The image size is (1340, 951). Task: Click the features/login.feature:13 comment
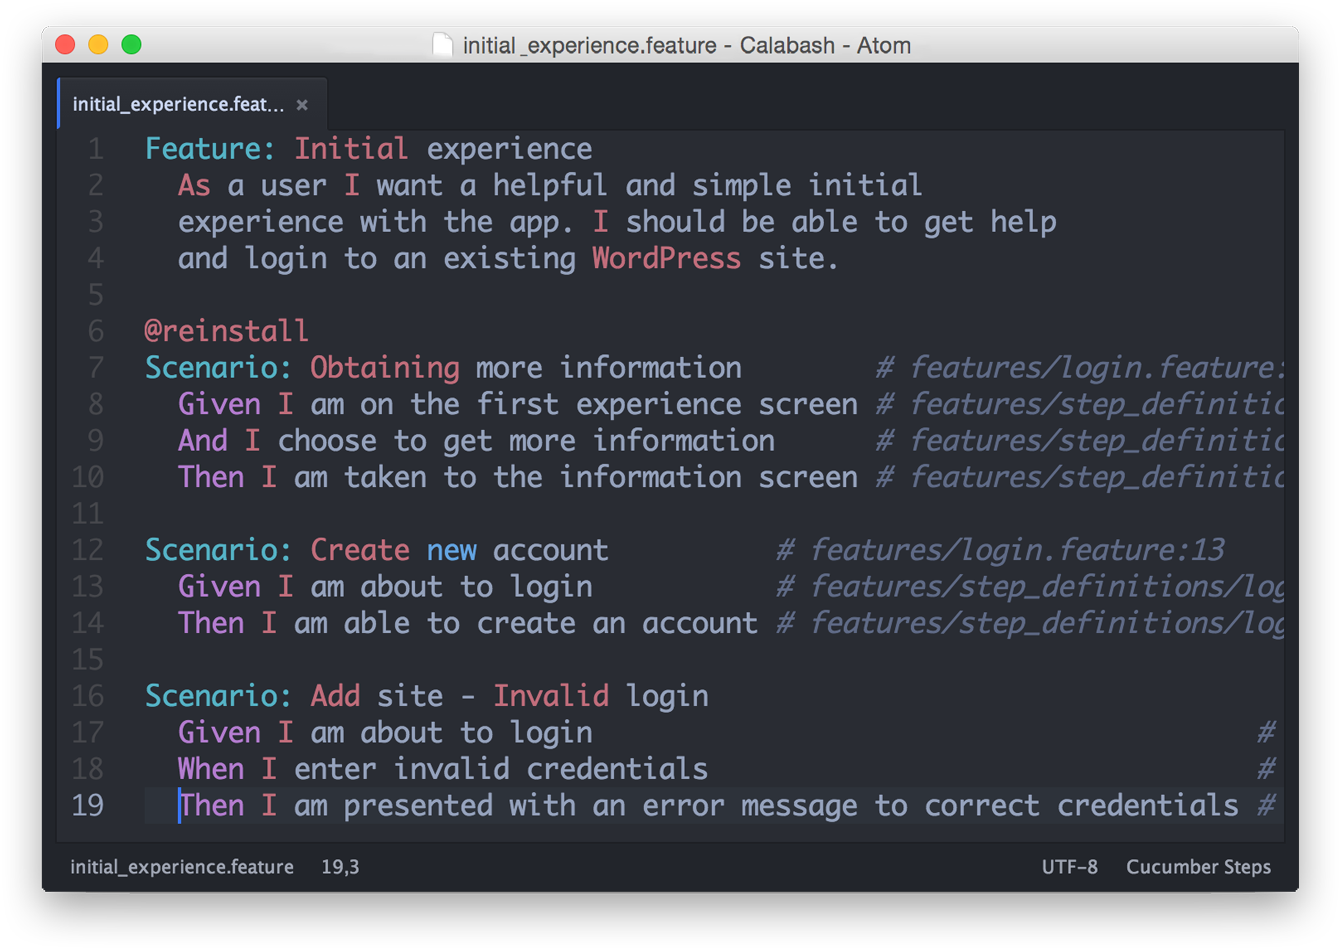click(1000, 550)
